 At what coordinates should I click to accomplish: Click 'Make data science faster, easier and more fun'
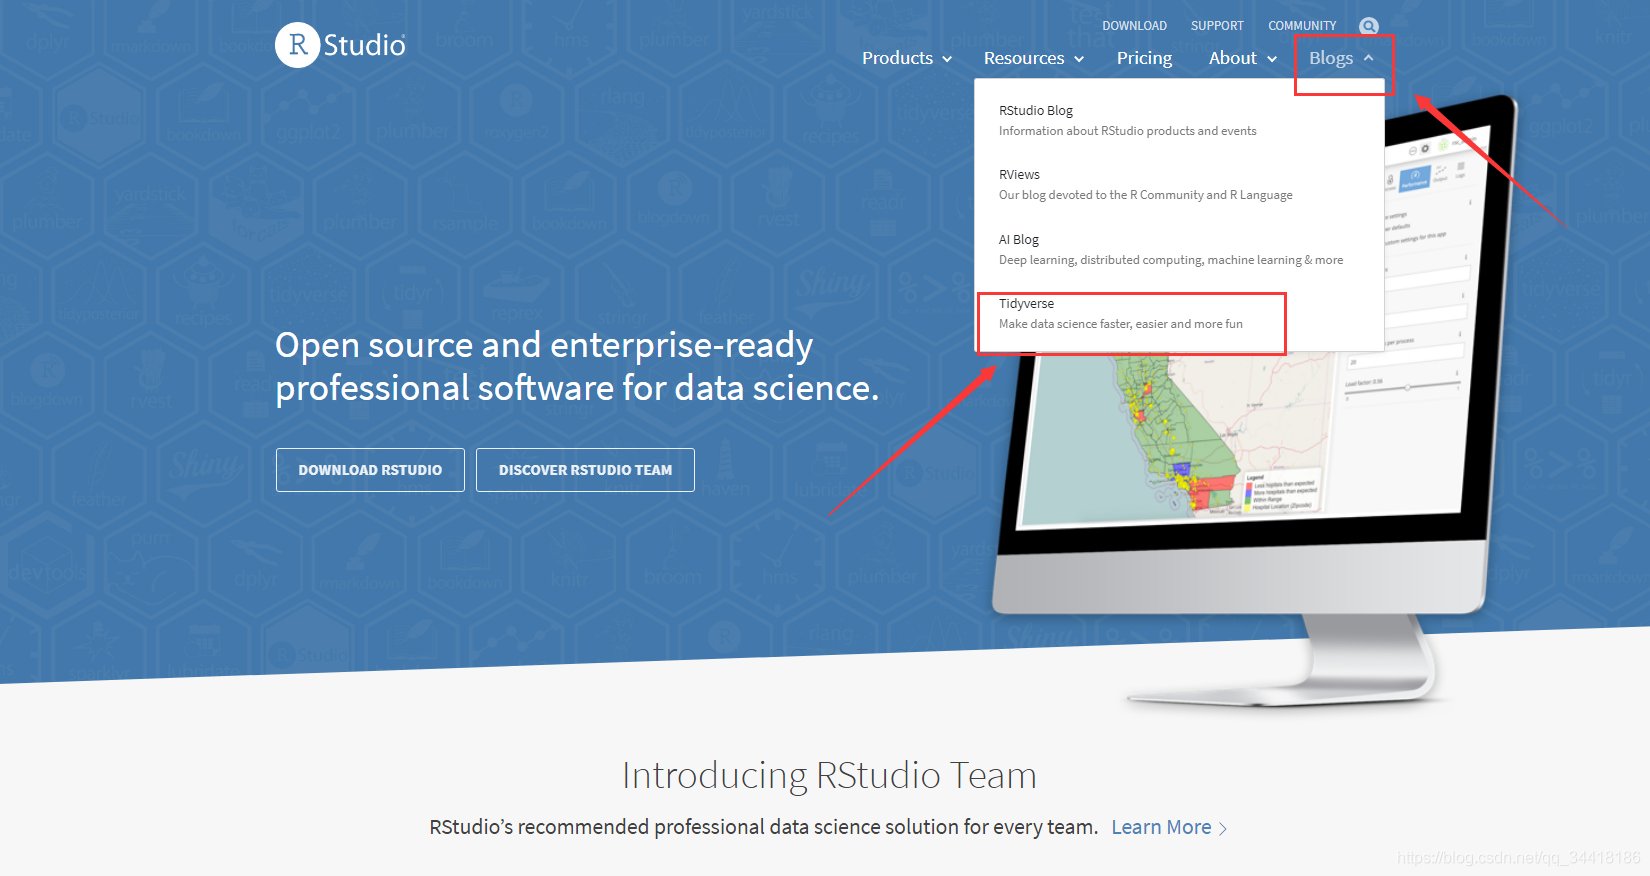[1121, 324]
